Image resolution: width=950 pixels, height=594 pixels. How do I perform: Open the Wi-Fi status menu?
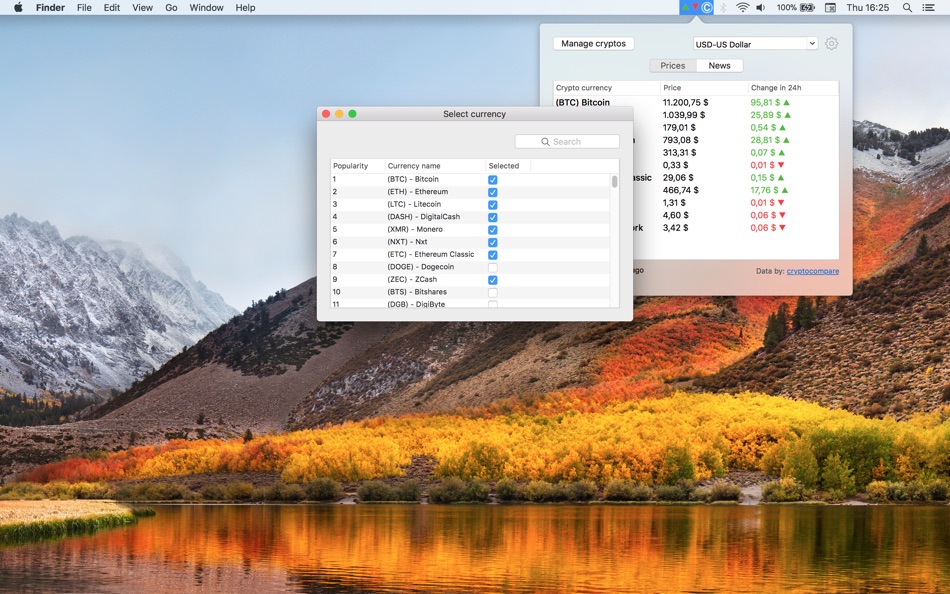tap(742, 7)
